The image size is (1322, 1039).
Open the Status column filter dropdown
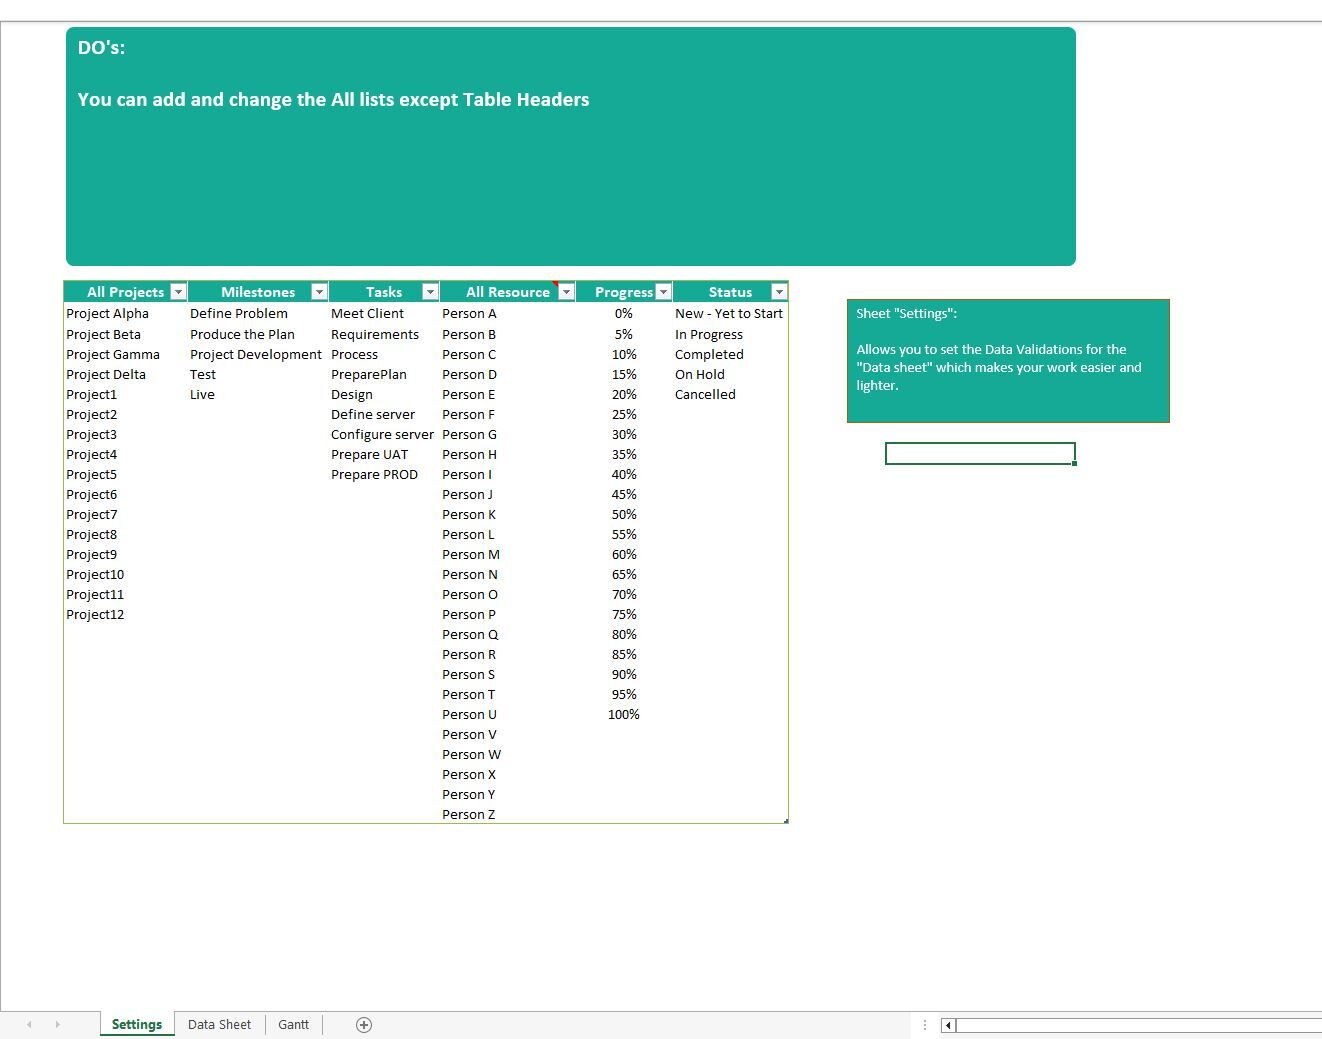coord(779,292)
